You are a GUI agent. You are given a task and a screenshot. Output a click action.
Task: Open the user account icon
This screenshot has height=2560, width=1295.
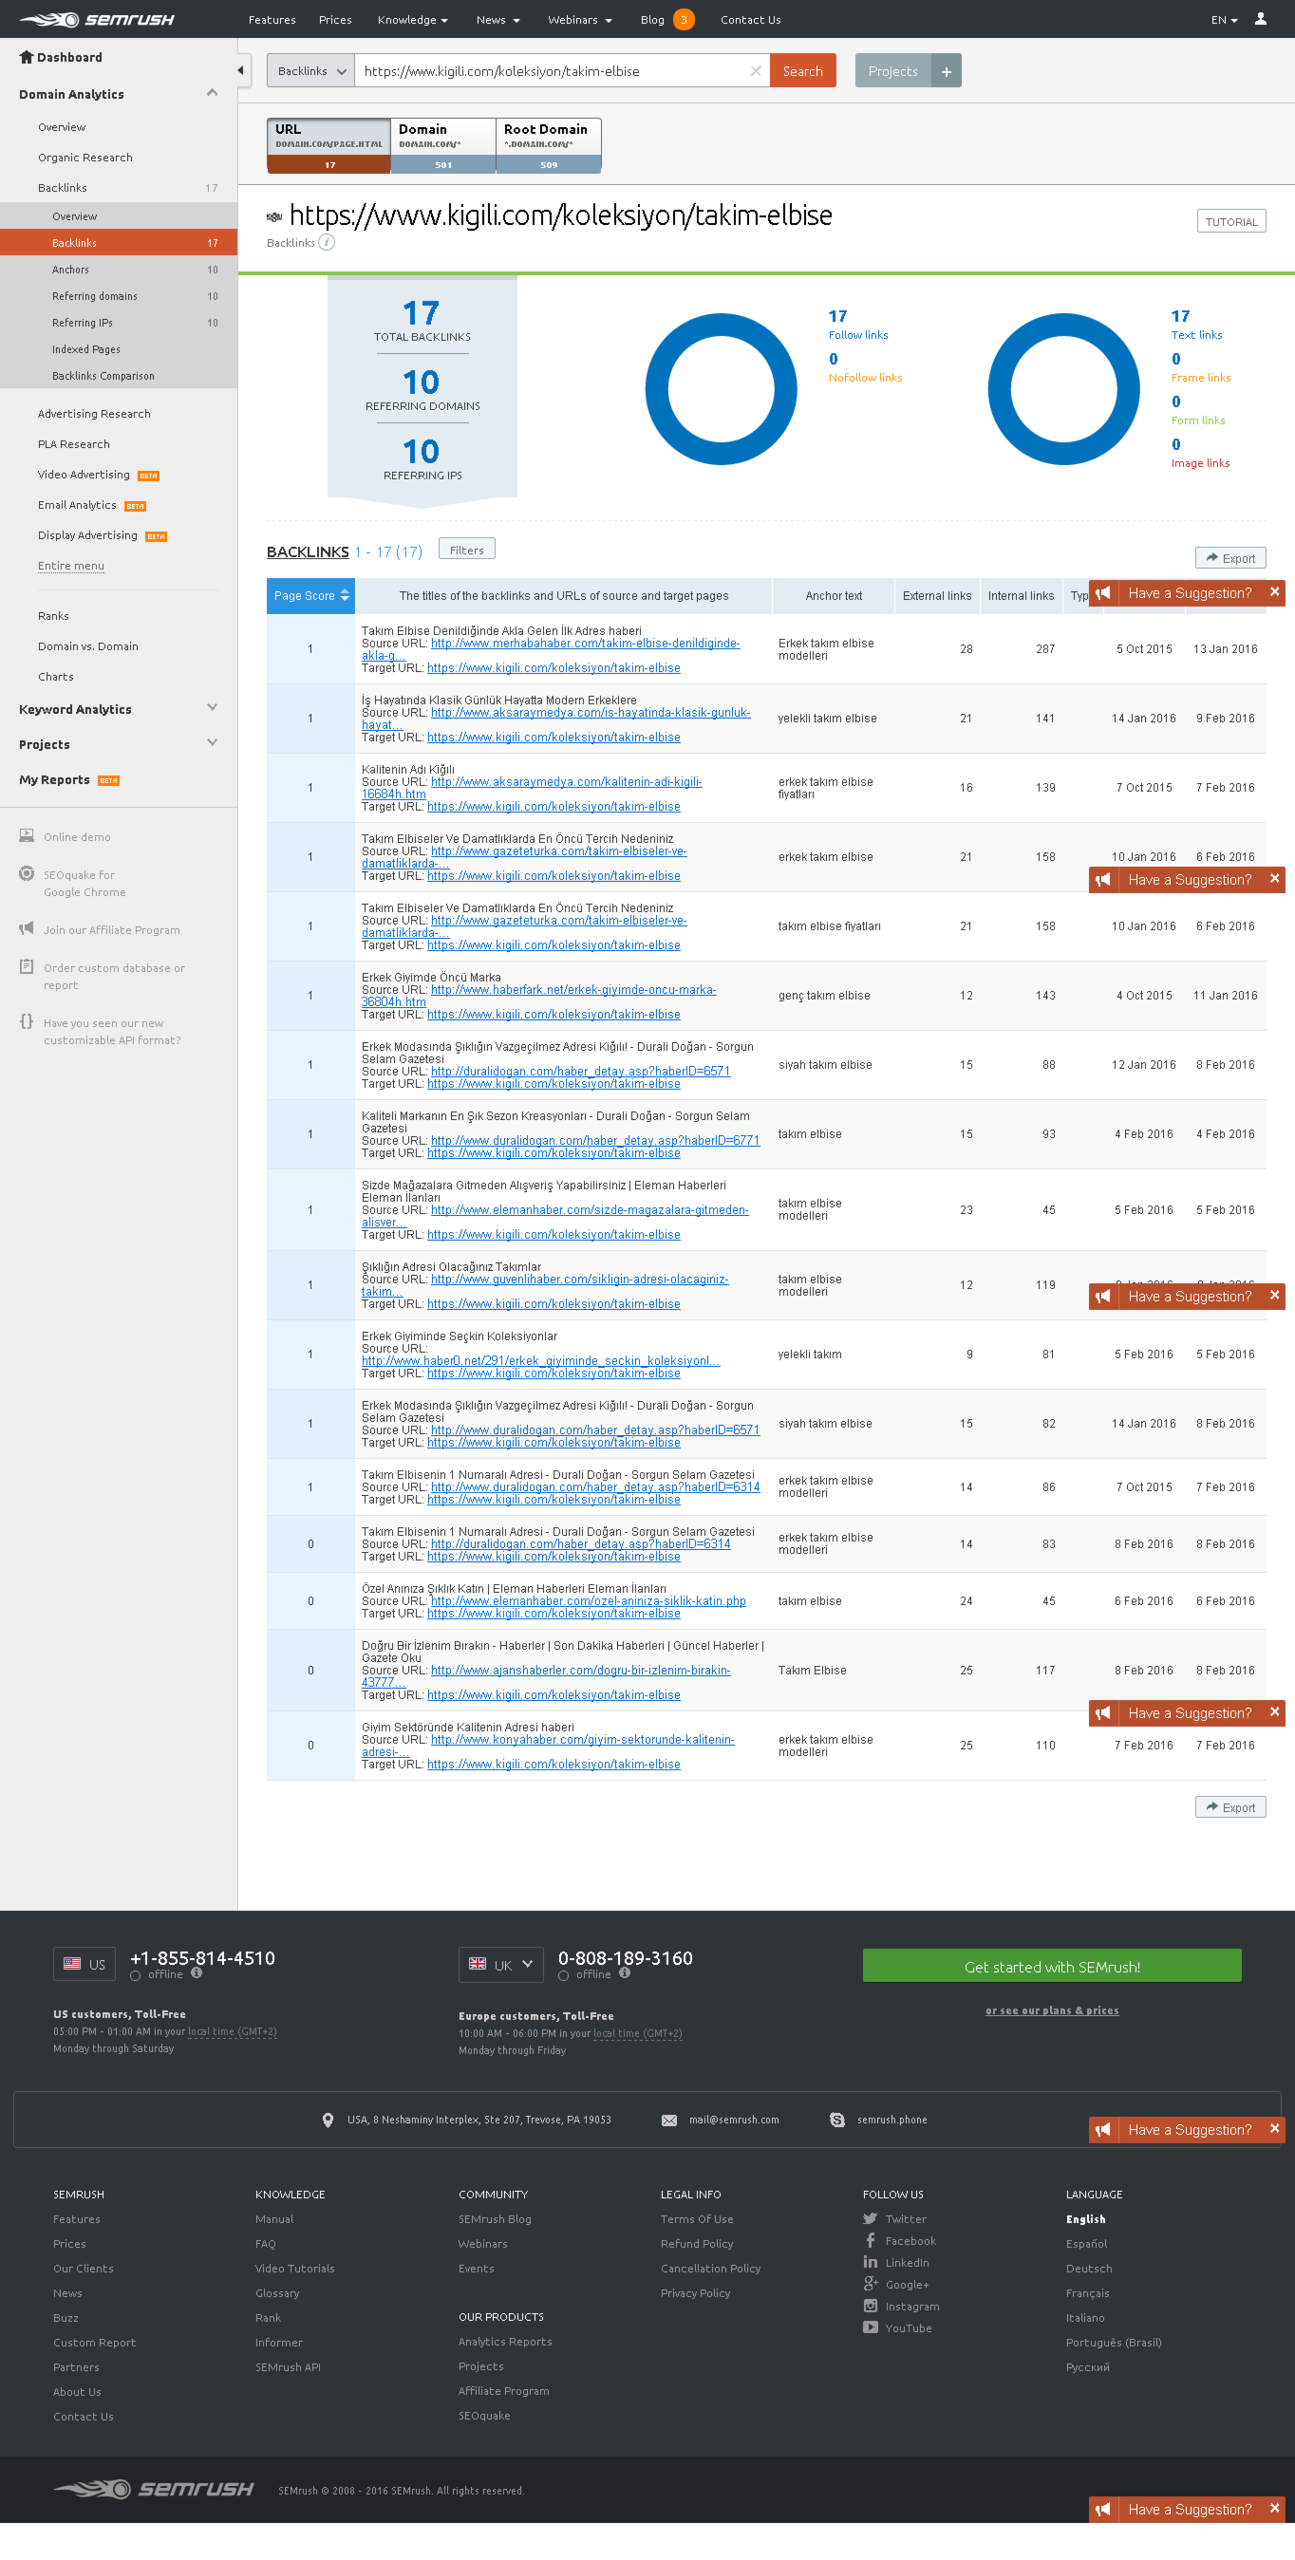[1260, 19]
